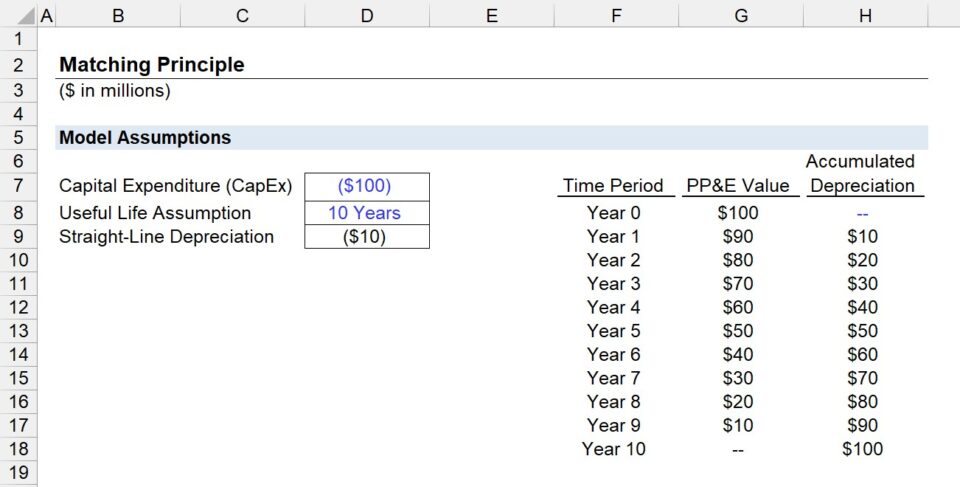Select column D header
Image resolution: width=960 pixels, height=487 pixels.
click(x=367, y=15)
